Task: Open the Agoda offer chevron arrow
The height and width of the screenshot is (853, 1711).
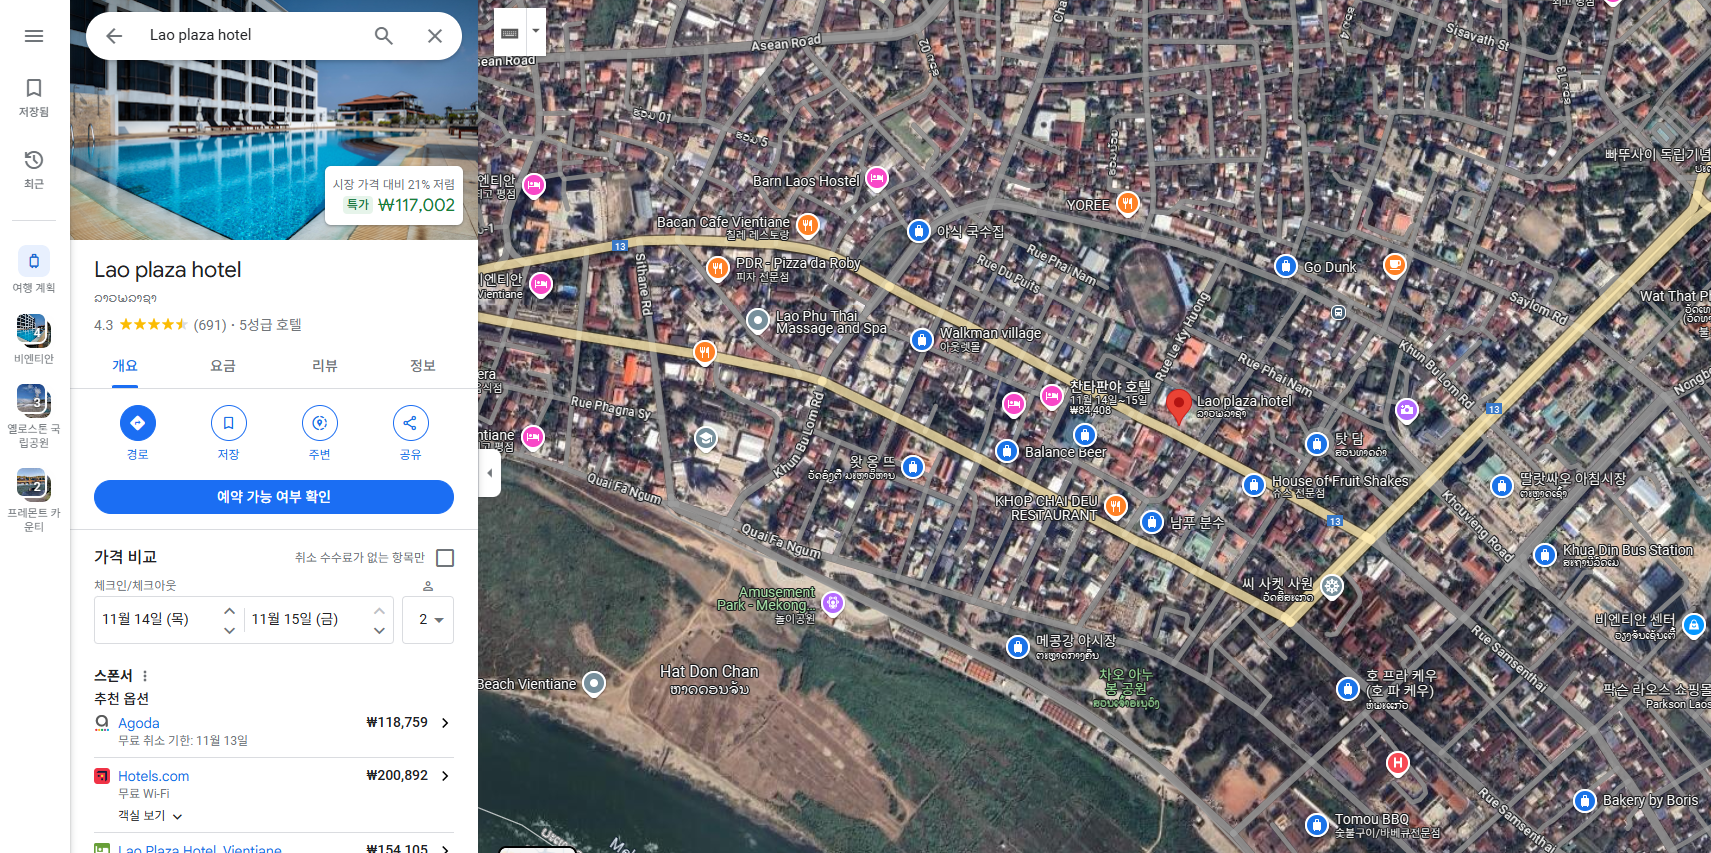Action: tap(445, 723)
